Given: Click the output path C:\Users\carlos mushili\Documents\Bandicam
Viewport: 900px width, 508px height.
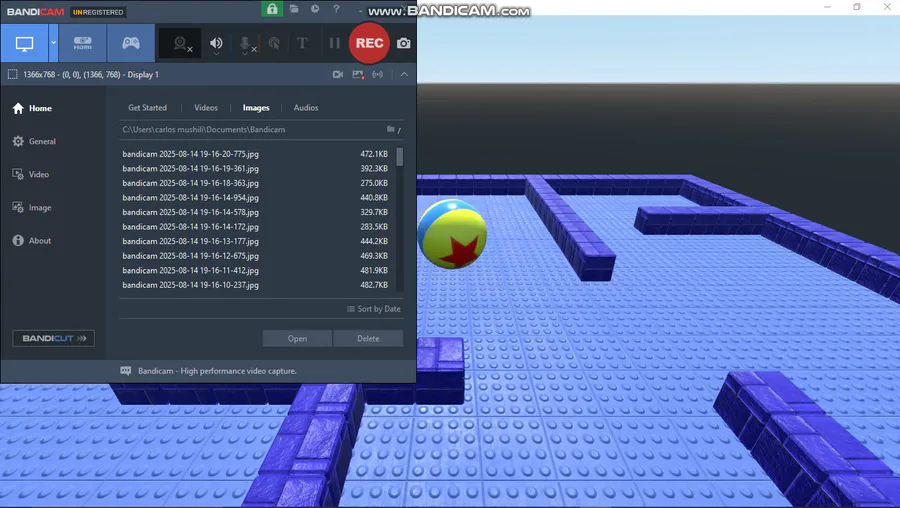Looking at the screenshot, I should [x=204, y=129].
